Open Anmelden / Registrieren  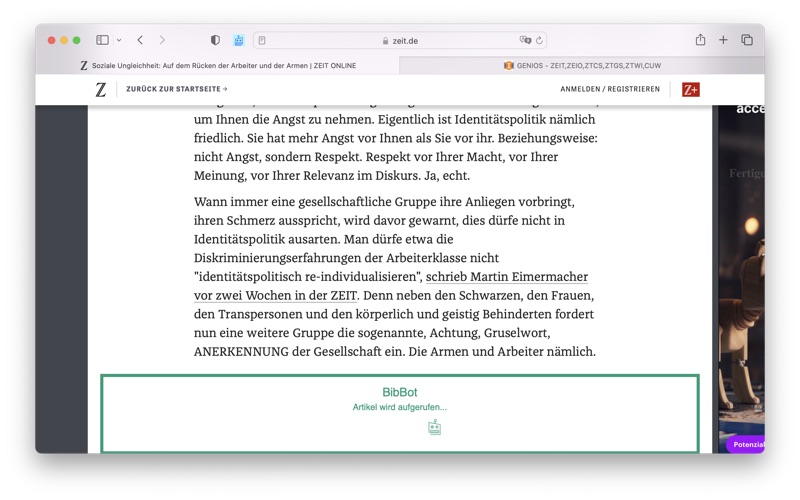coord(610,89)
